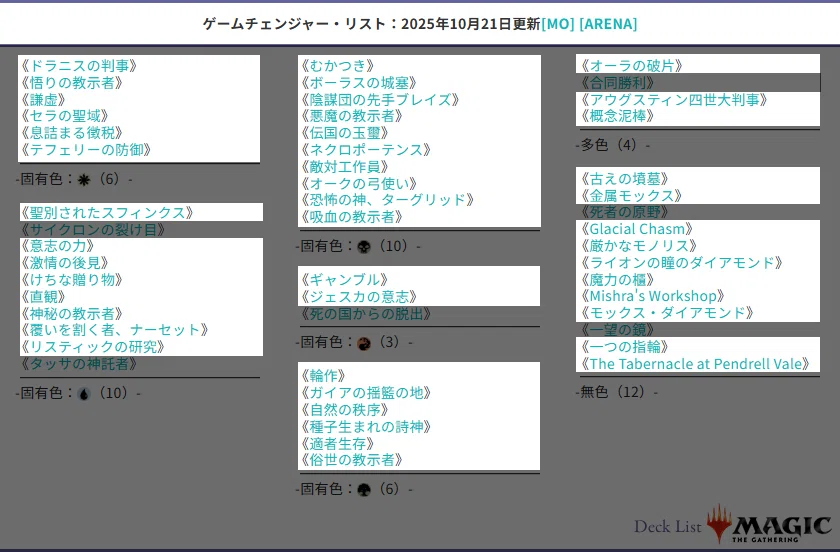Open card link 《ドラニスの判事》

point(79,66)
